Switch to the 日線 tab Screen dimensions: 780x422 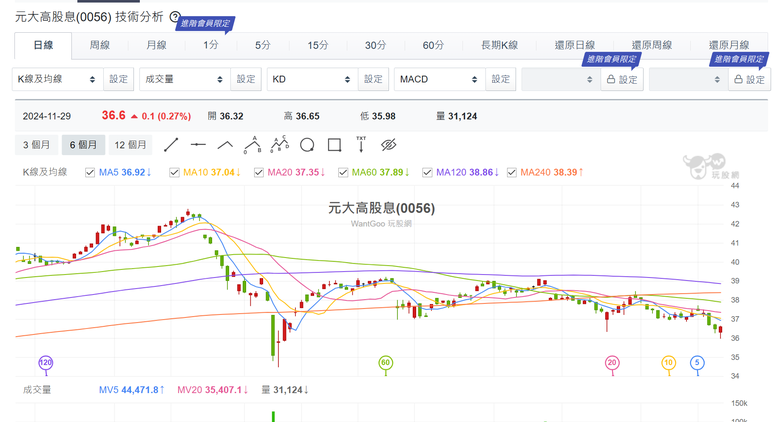[43, 45]
